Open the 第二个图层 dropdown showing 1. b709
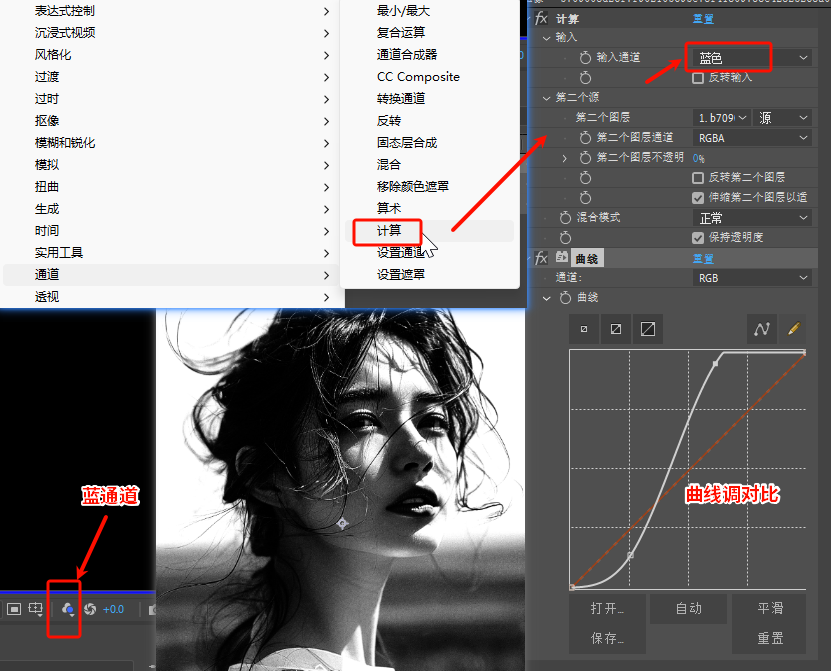The width and height of the screenshot is (831, 671). 721,118
